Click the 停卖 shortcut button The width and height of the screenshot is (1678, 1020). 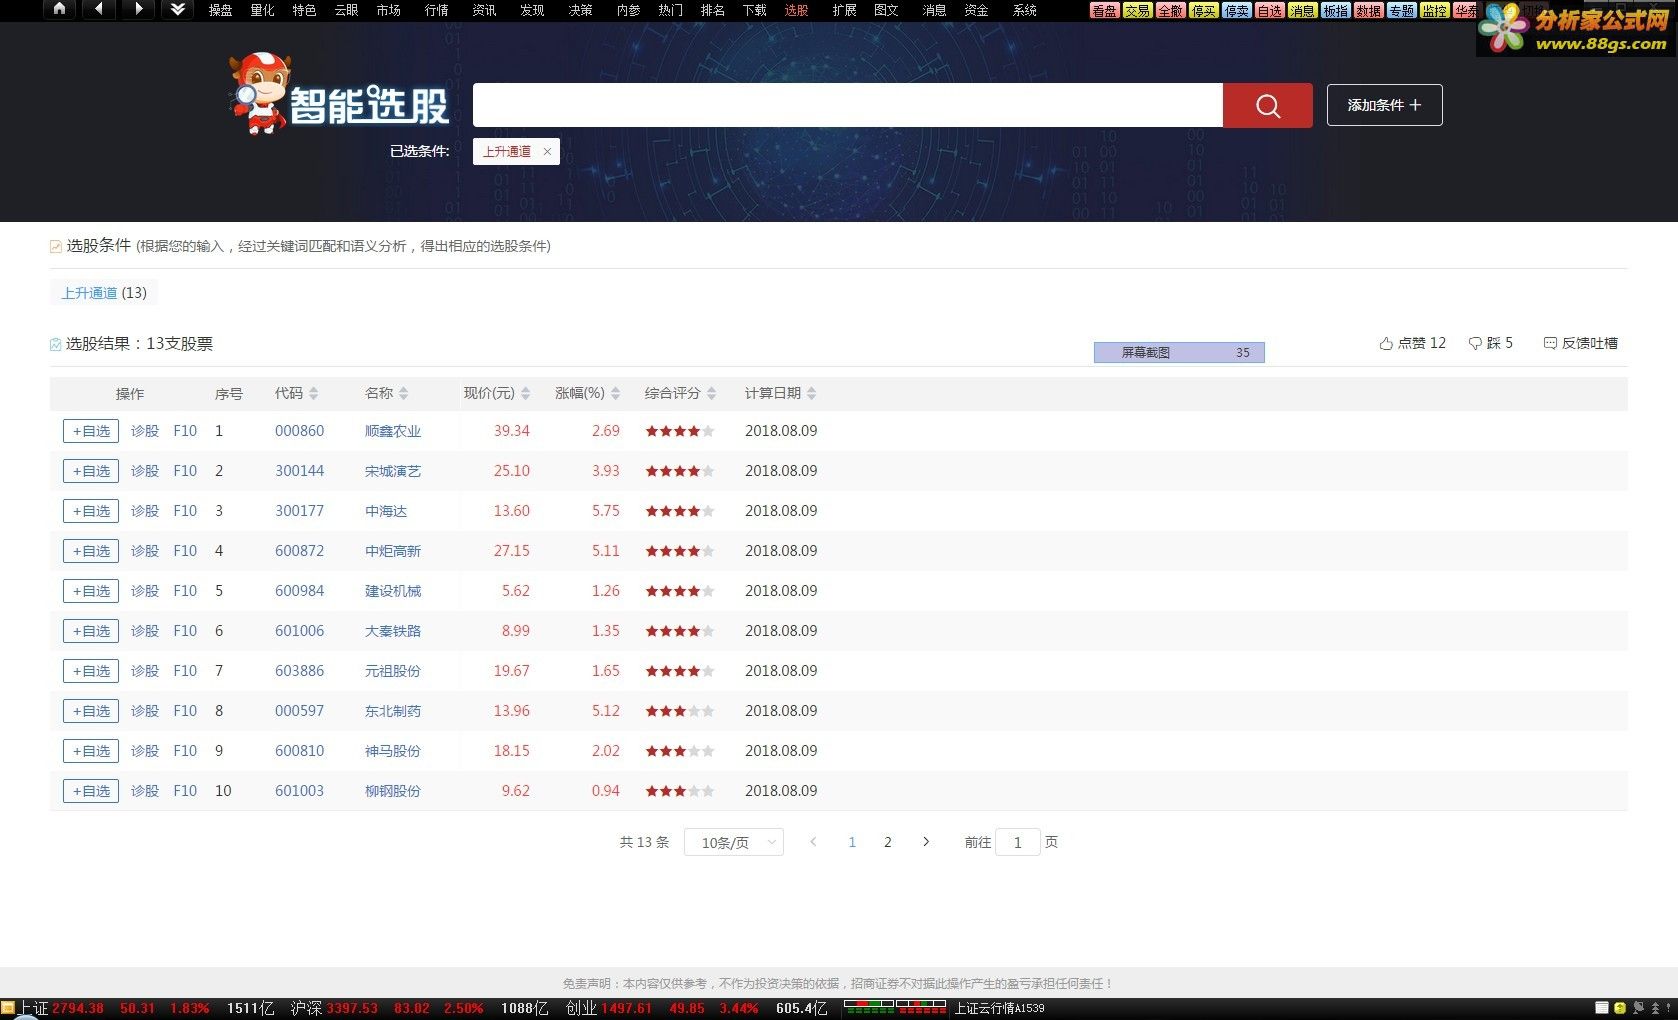pos(1236,10)
